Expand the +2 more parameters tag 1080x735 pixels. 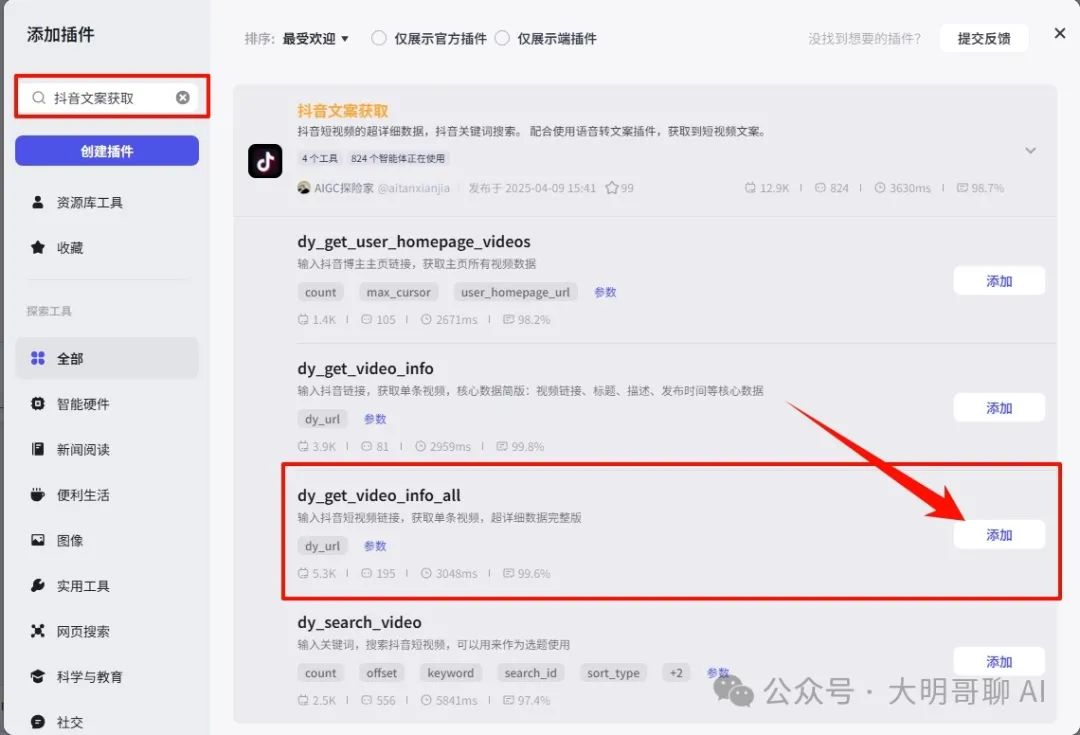[676, 672]
